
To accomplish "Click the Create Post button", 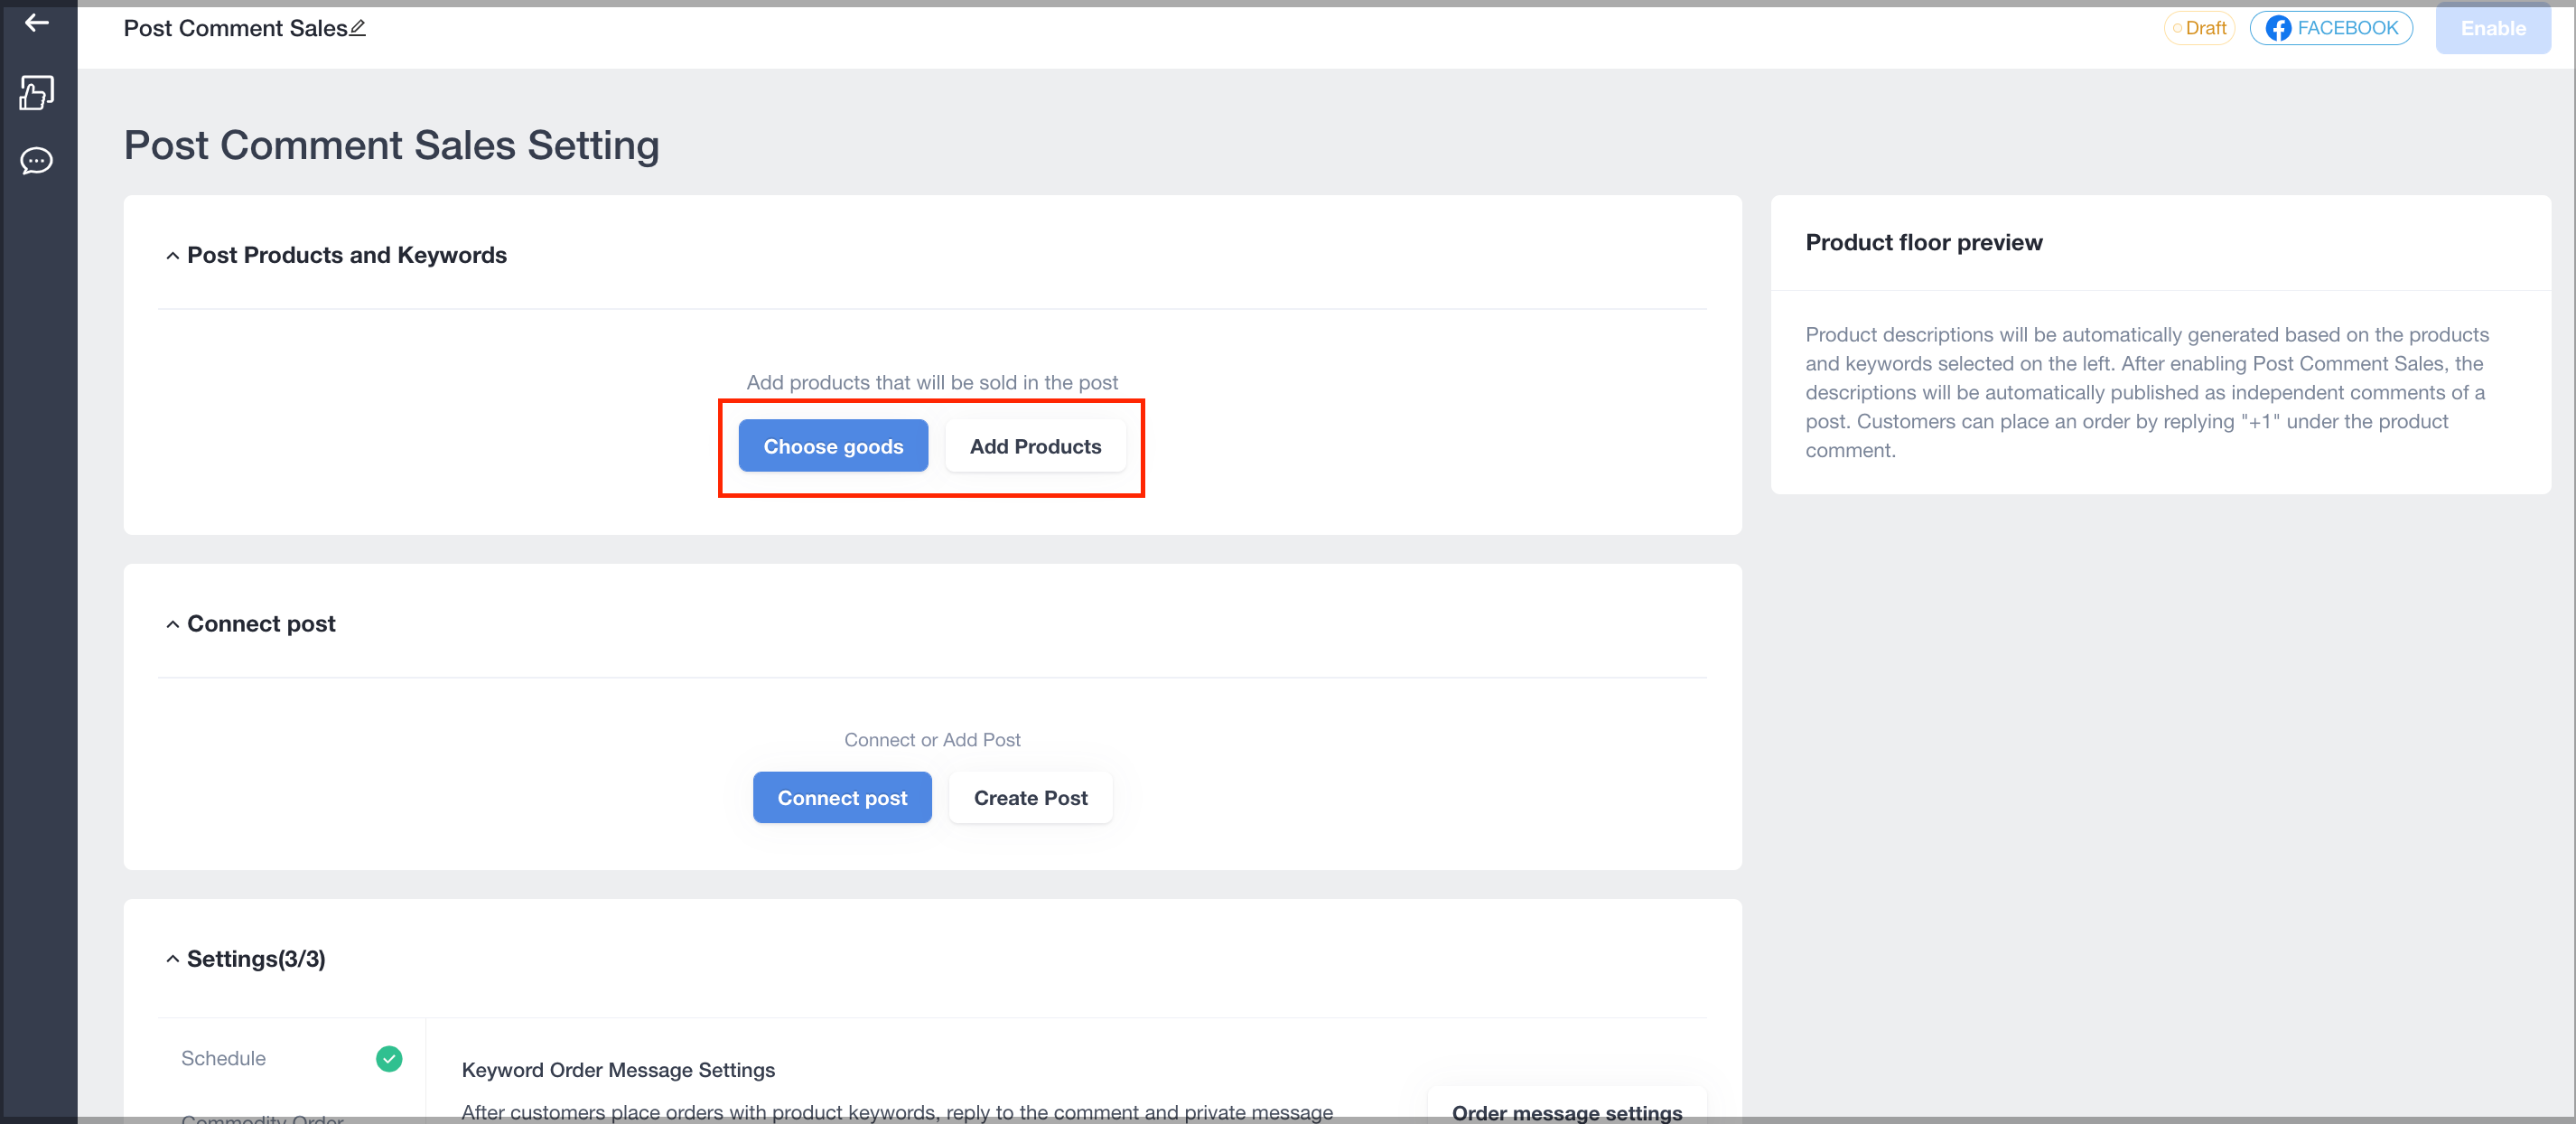I will point(1030,798).
